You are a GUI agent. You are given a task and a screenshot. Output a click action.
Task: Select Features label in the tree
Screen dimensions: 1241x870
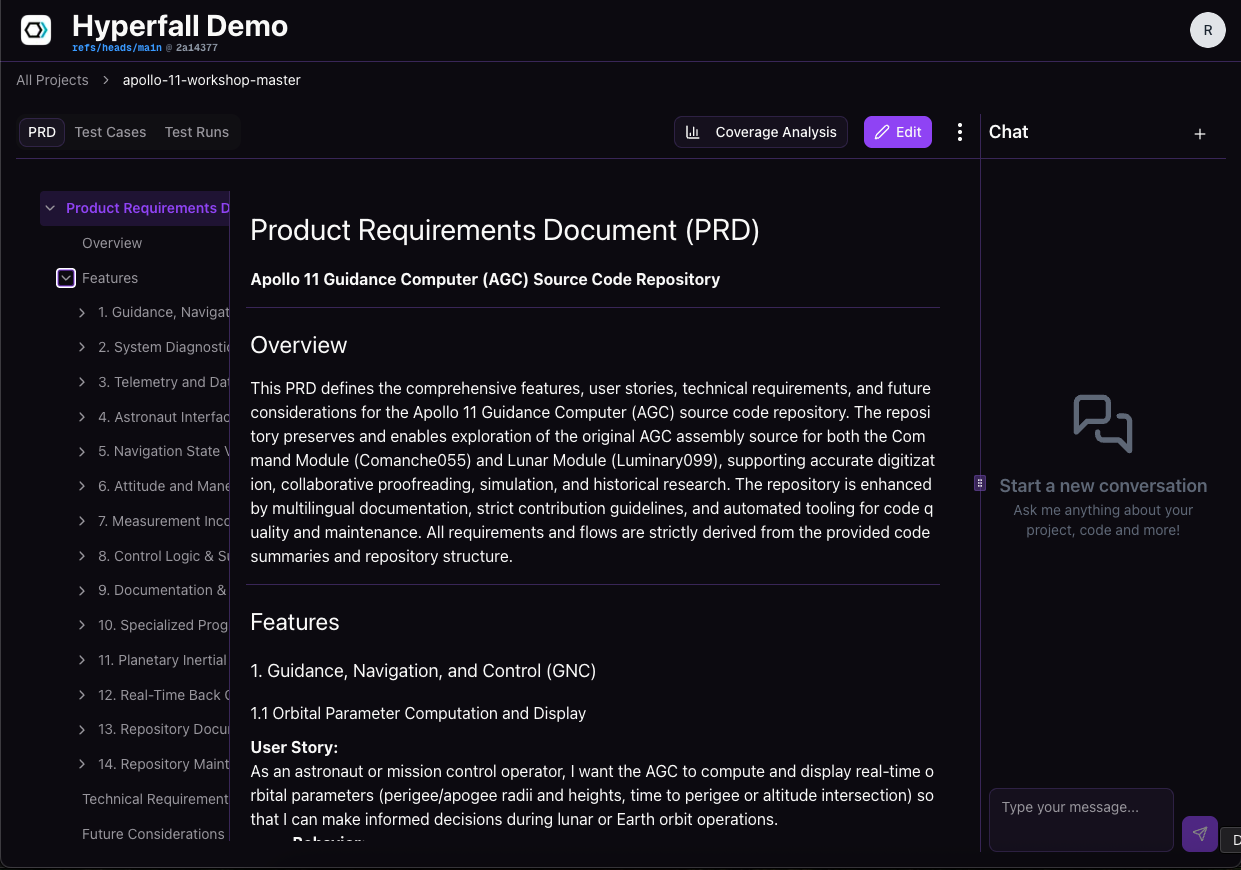(110, 278)
